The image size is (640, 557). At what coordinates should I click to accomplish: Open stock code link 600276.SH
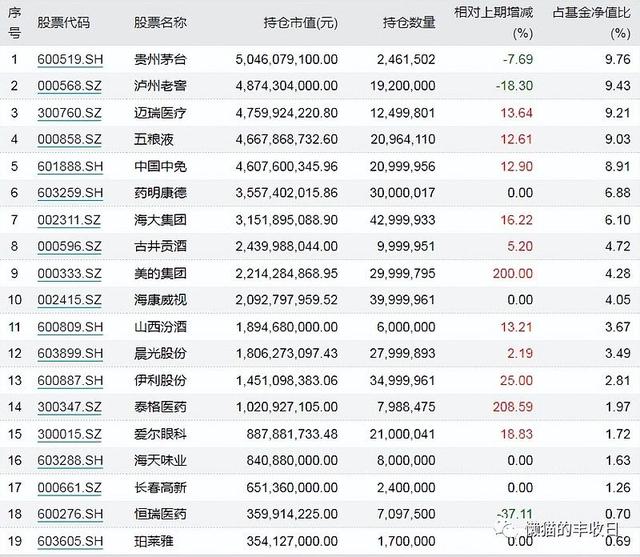pyautogui.click(x=70, y=514)
